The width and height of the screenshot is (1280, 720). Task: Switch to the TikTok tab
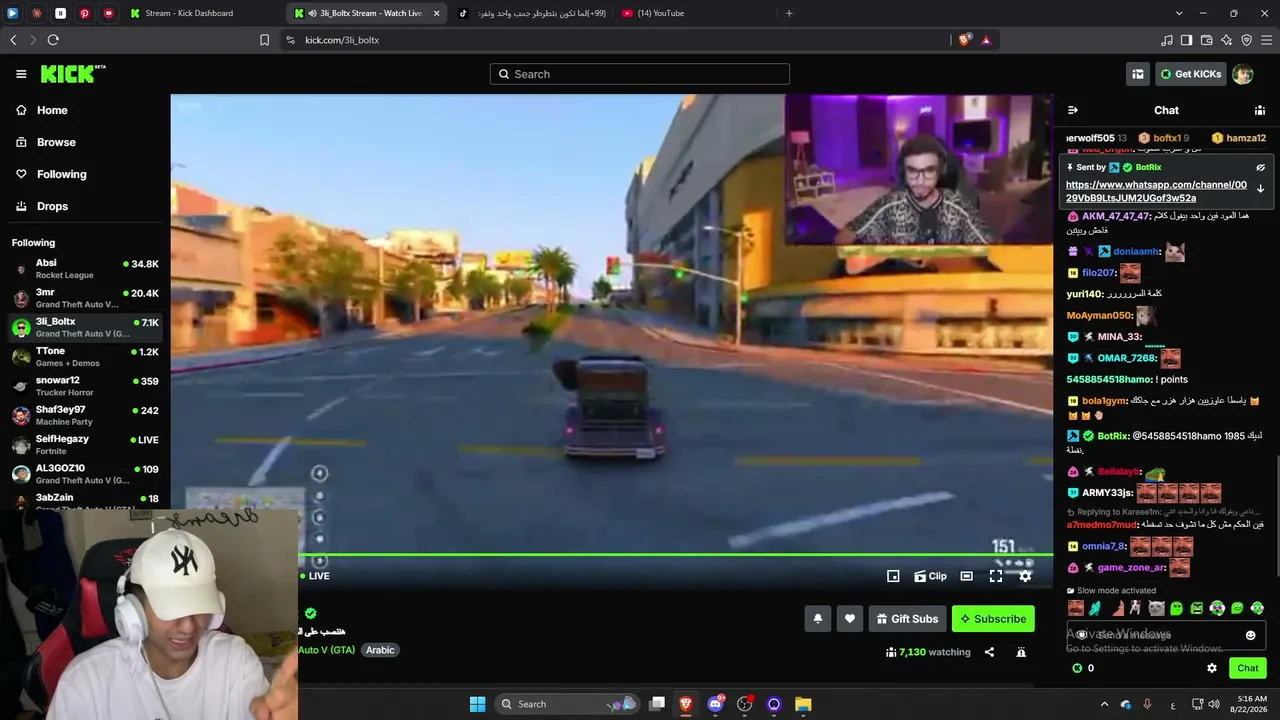click(531, 13)
